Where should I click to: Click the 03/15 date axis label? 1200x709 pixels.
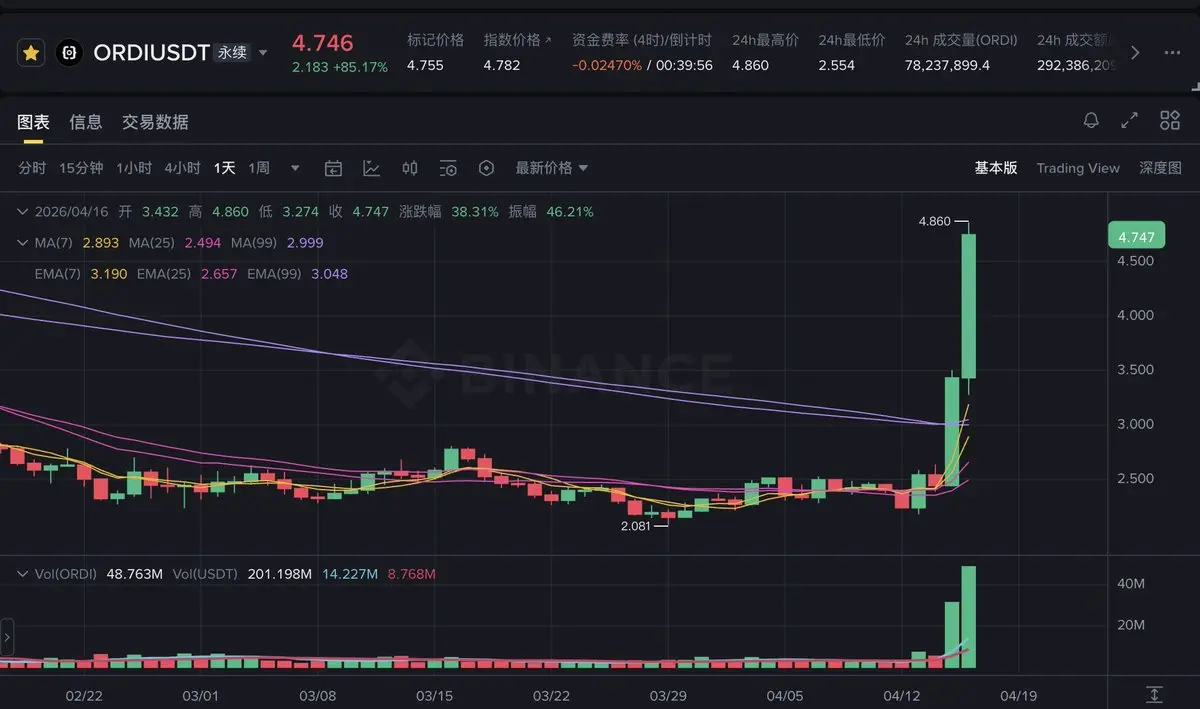pyautogui.click(x=434, y=694)
